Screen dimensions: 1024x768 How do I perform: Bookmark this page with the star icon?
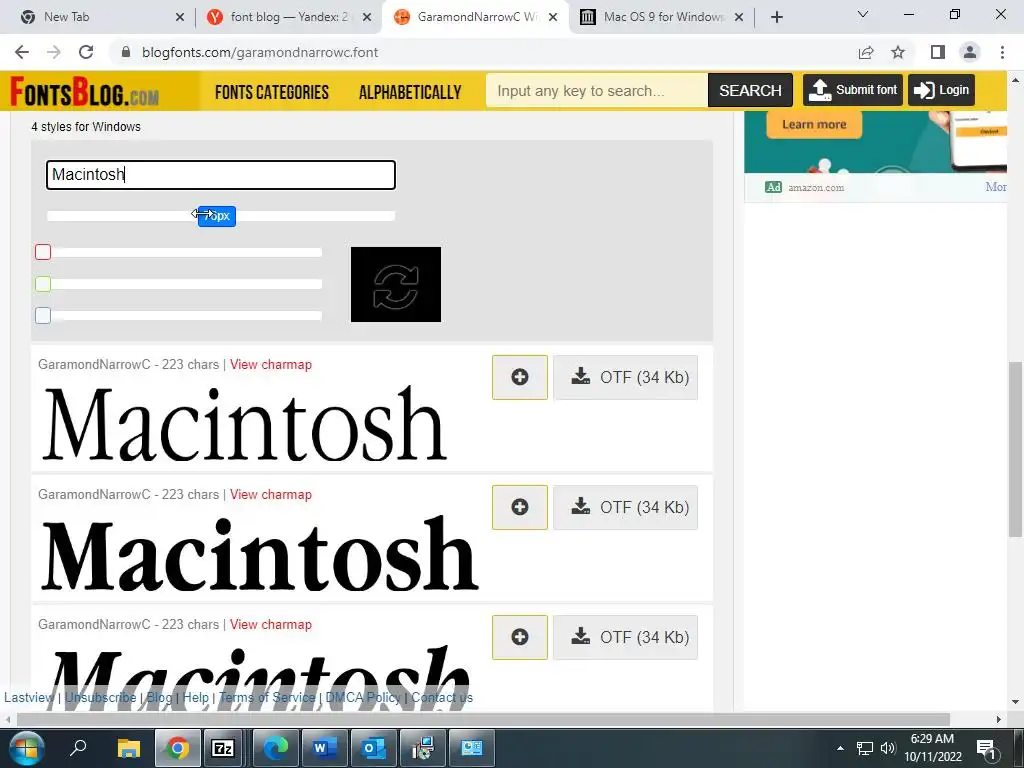click(x=898, y=52)
